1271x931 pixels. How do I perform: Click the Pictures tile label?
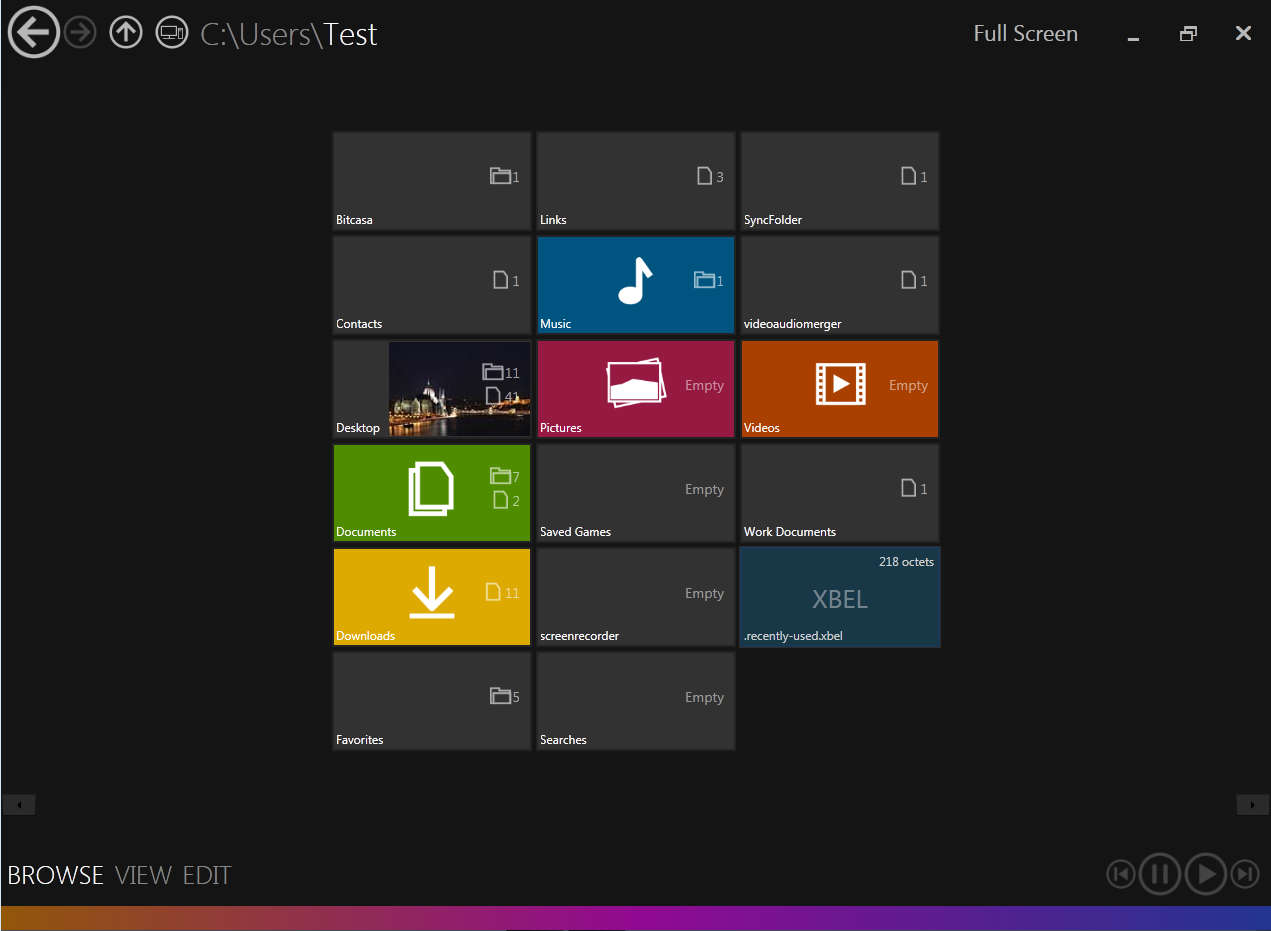coord(561,428)
